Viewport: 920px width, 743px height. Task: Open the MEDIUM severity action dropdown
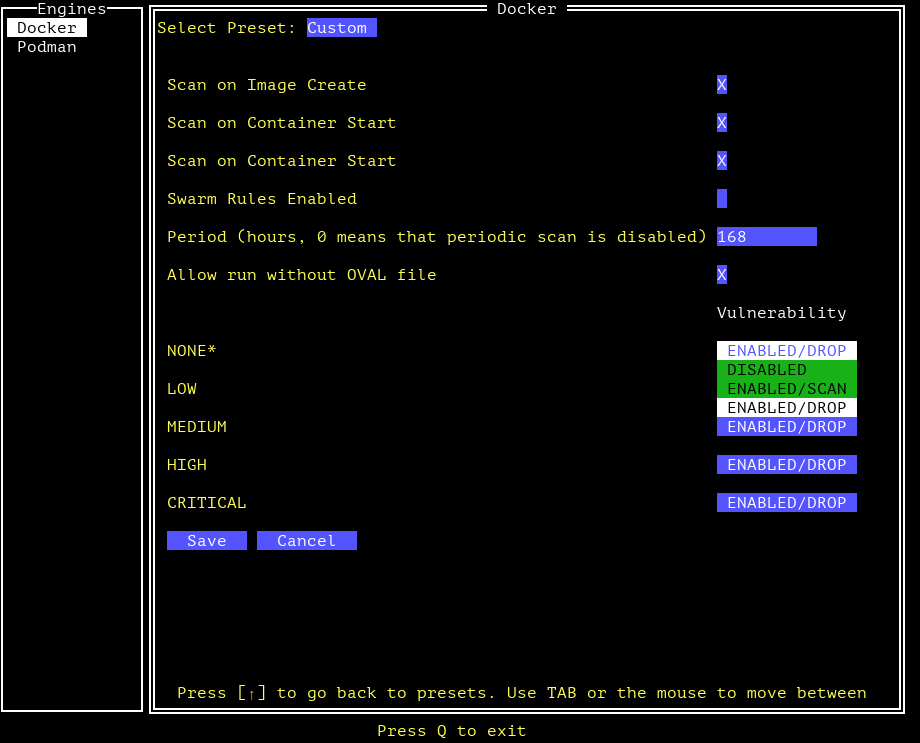786,427
